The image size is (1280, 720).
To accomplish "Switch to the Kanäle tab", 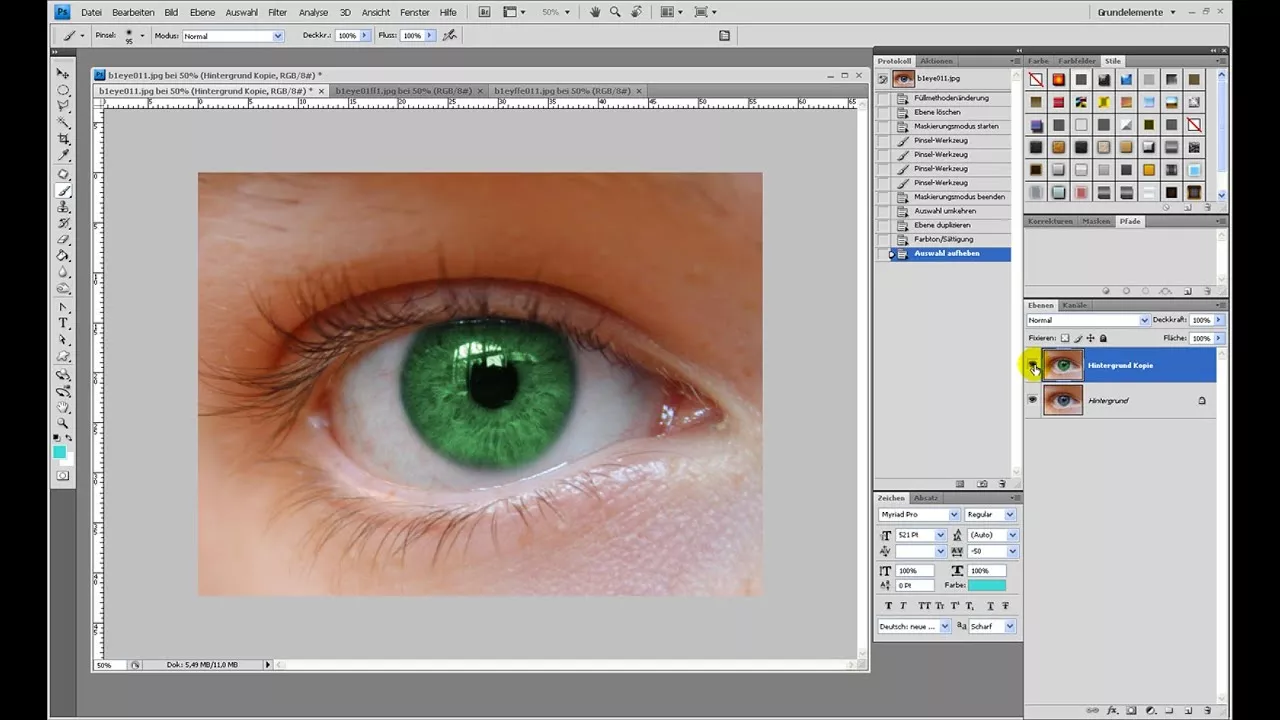I will pyautogui.click(x=1074, y=305).
